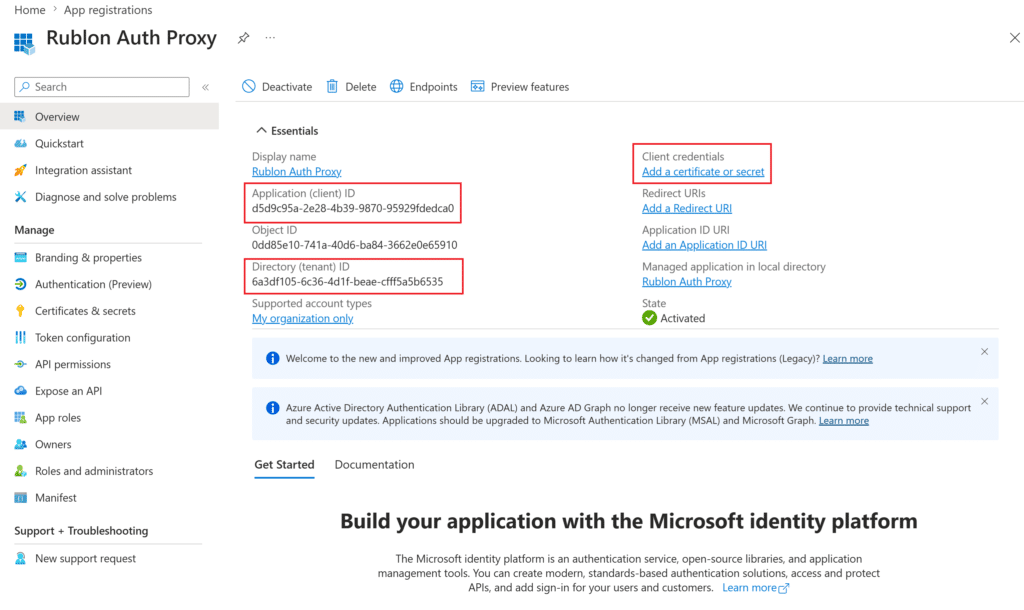1024x610 pixels.
Task: Select App roles menu label
Action: click(58, 417)
